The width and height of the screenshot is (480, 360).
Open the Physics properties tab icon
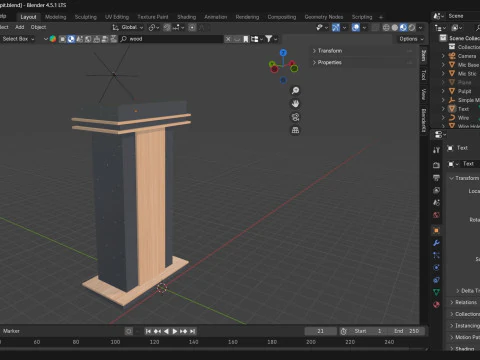[x=436, y=268]
